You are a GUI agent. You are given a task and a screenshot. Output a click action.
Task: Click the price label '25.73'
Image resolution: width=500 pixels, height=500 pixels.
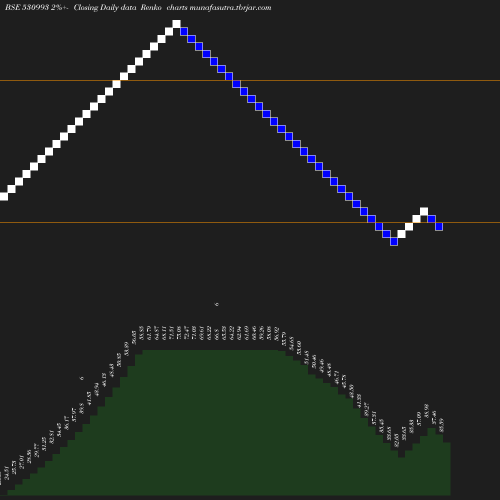tap(14, 467)
